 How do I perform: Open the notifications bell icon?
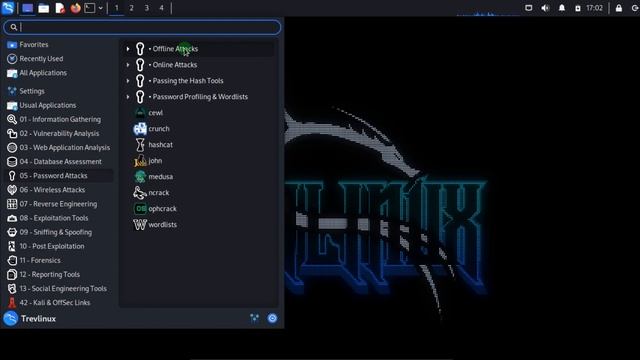pyautogui.click(x=562, y=8)
